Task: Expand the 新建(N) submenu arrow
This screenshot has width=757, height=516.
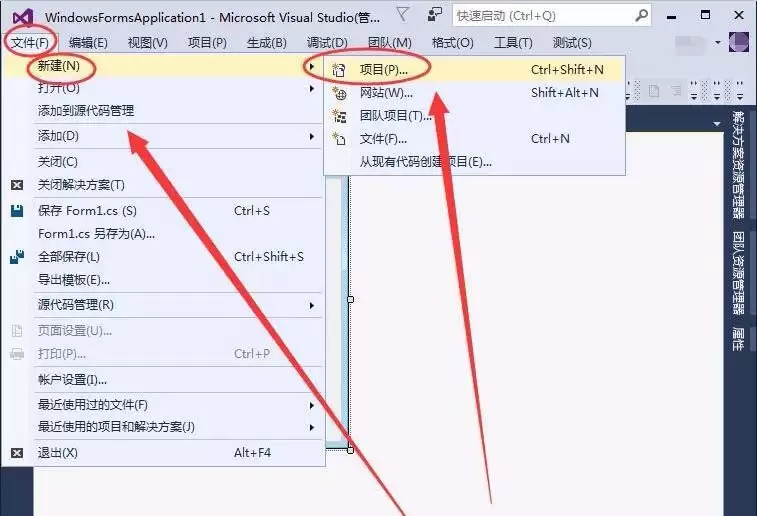Action: pos(312,66)
